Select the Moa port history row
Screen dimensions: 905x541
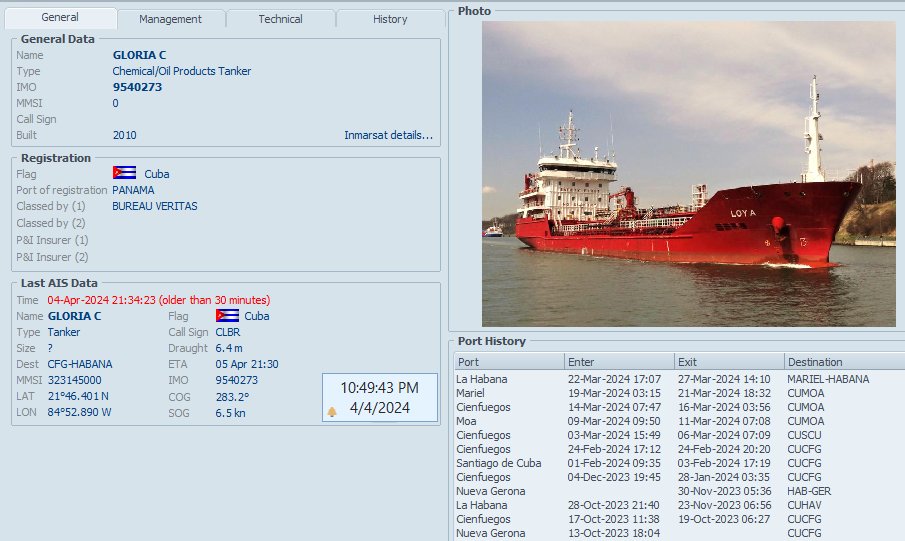pyautogui.click(x=680, y=421)
